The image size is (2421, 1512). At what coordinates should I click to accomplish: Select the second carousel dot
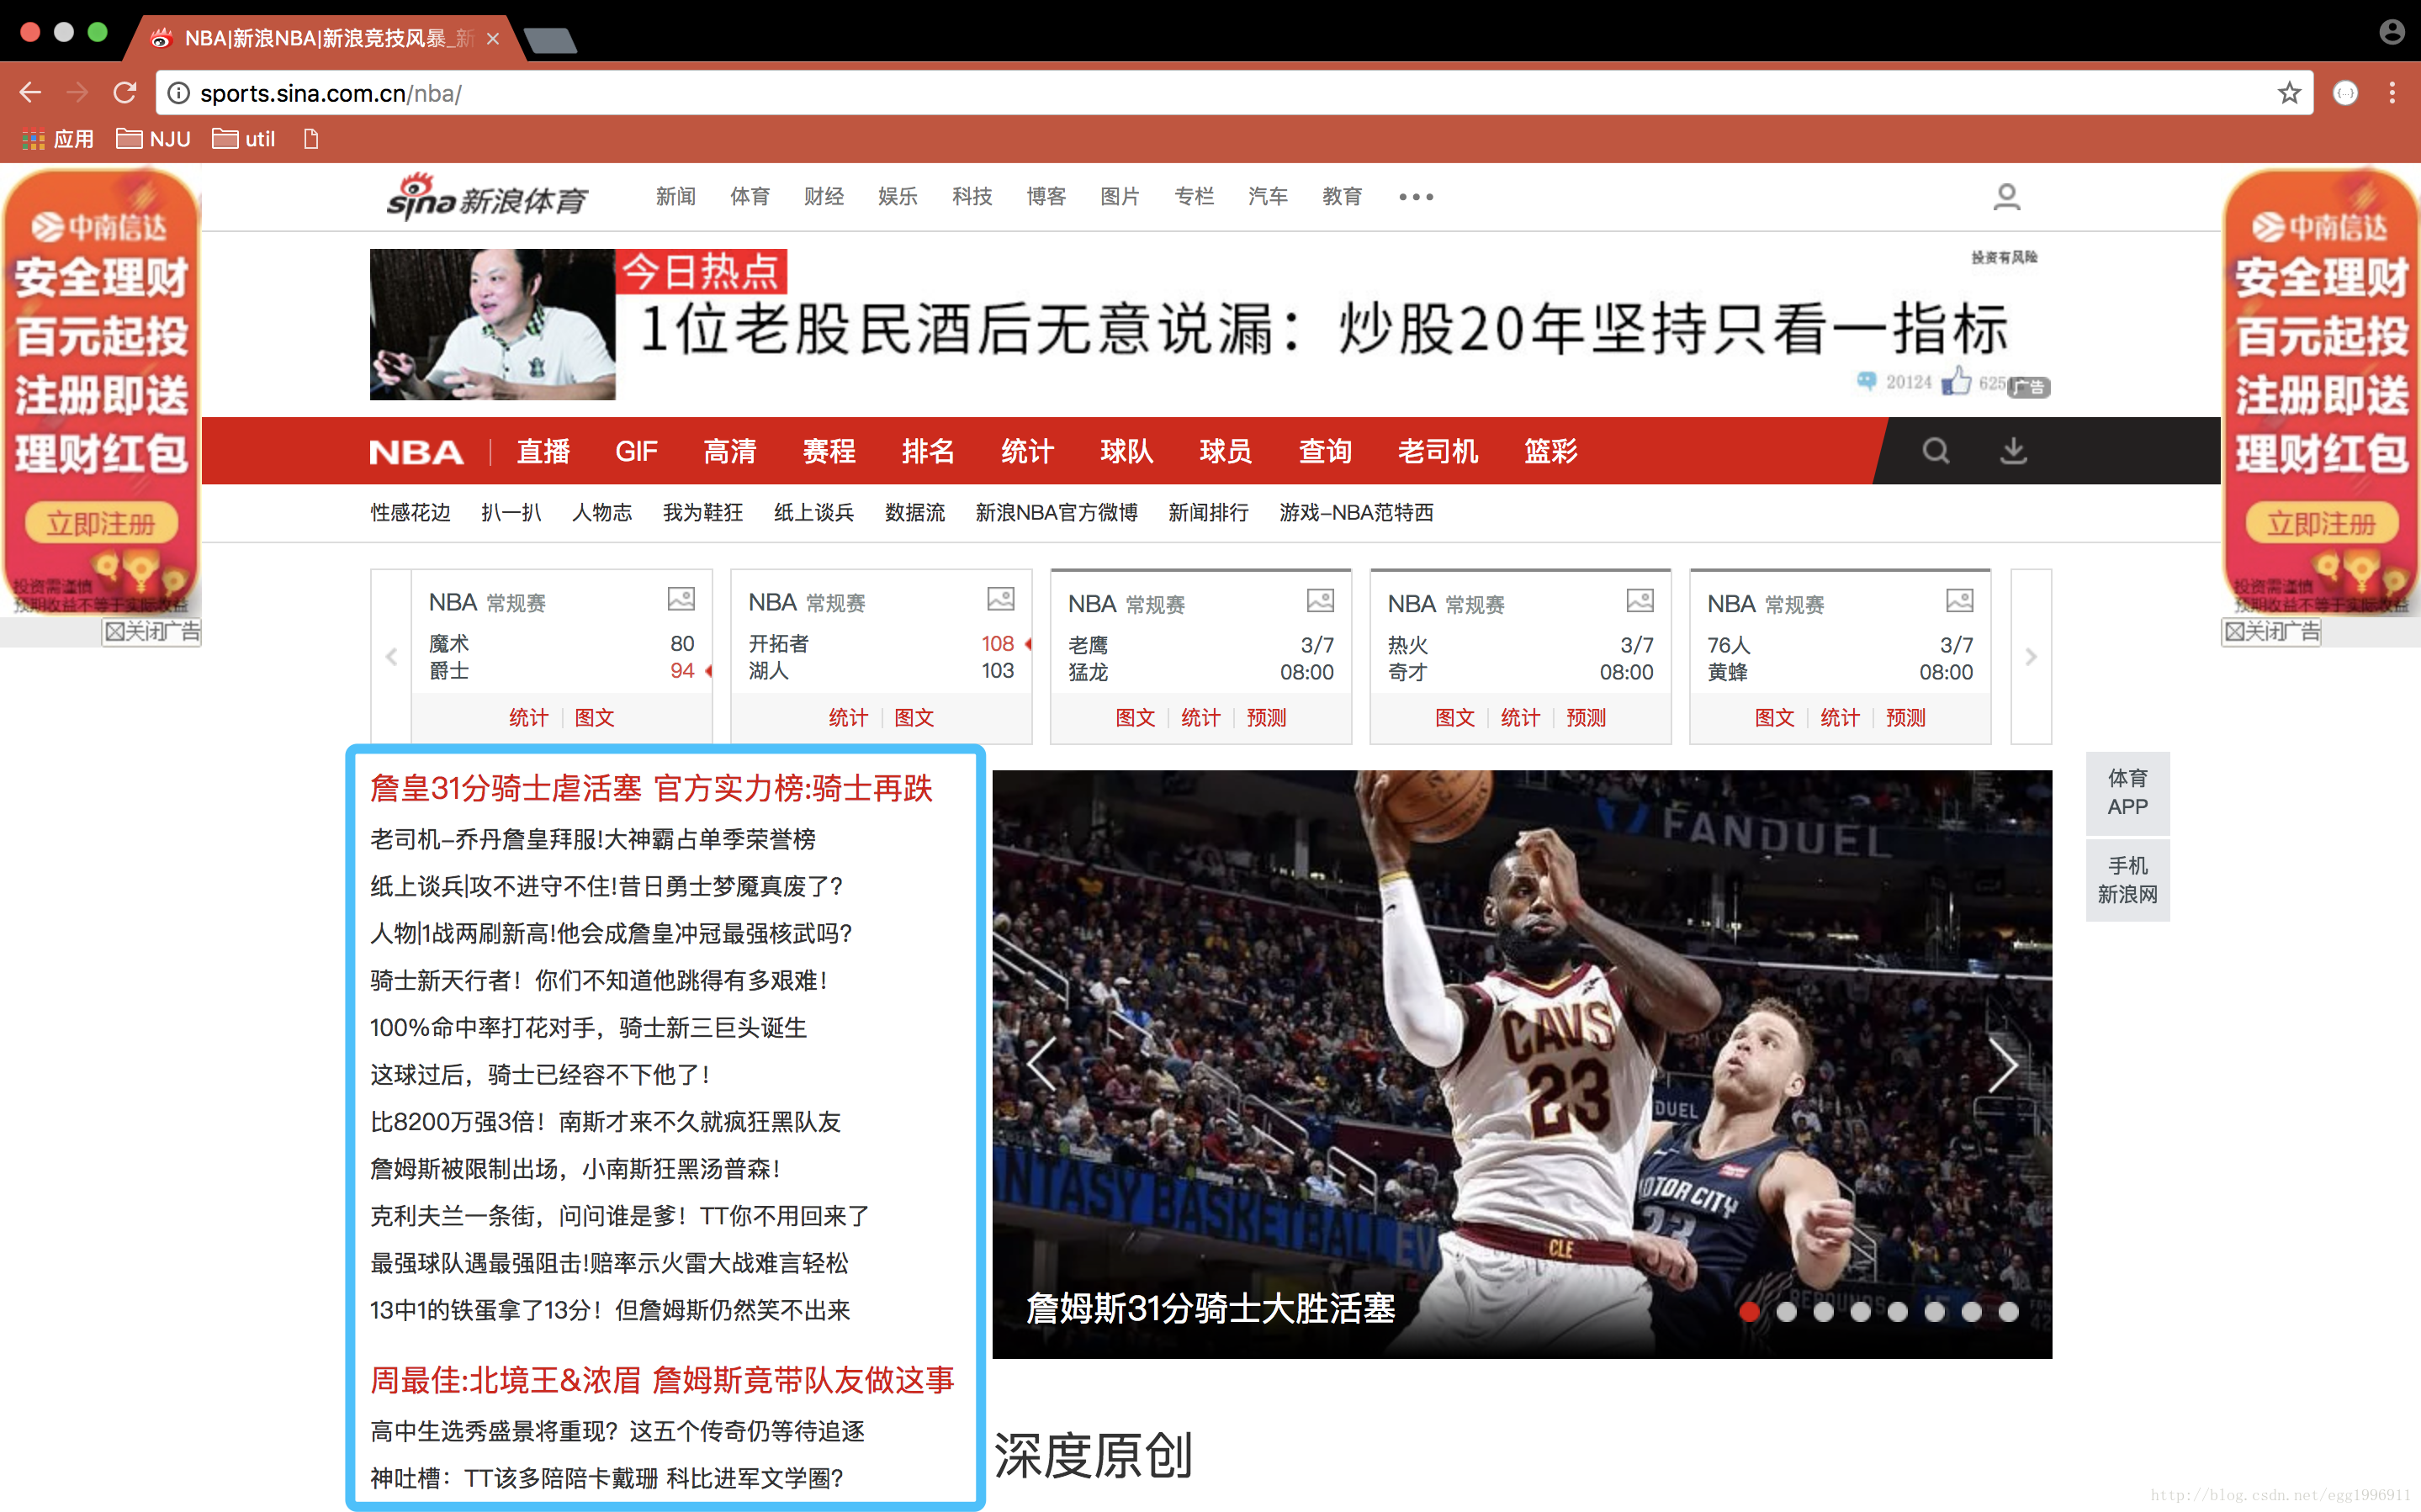[1786, 1311]
